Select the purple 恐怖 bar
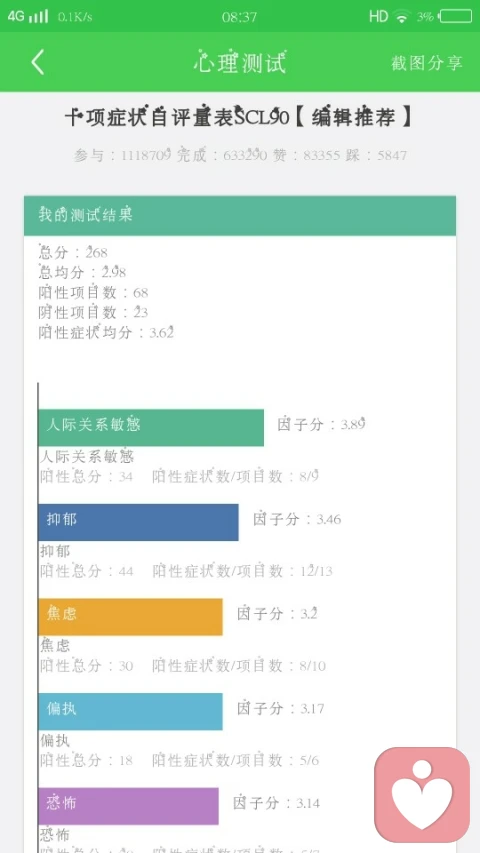Screen dimensions: 480x853 (x=128, y=806)
